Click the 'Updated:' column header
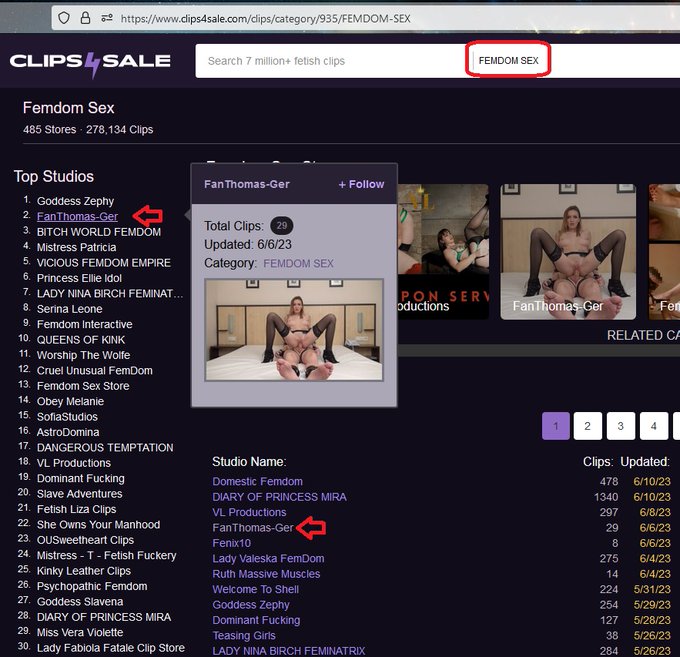Viewport: 680px width, 657px height. point(645,462)
